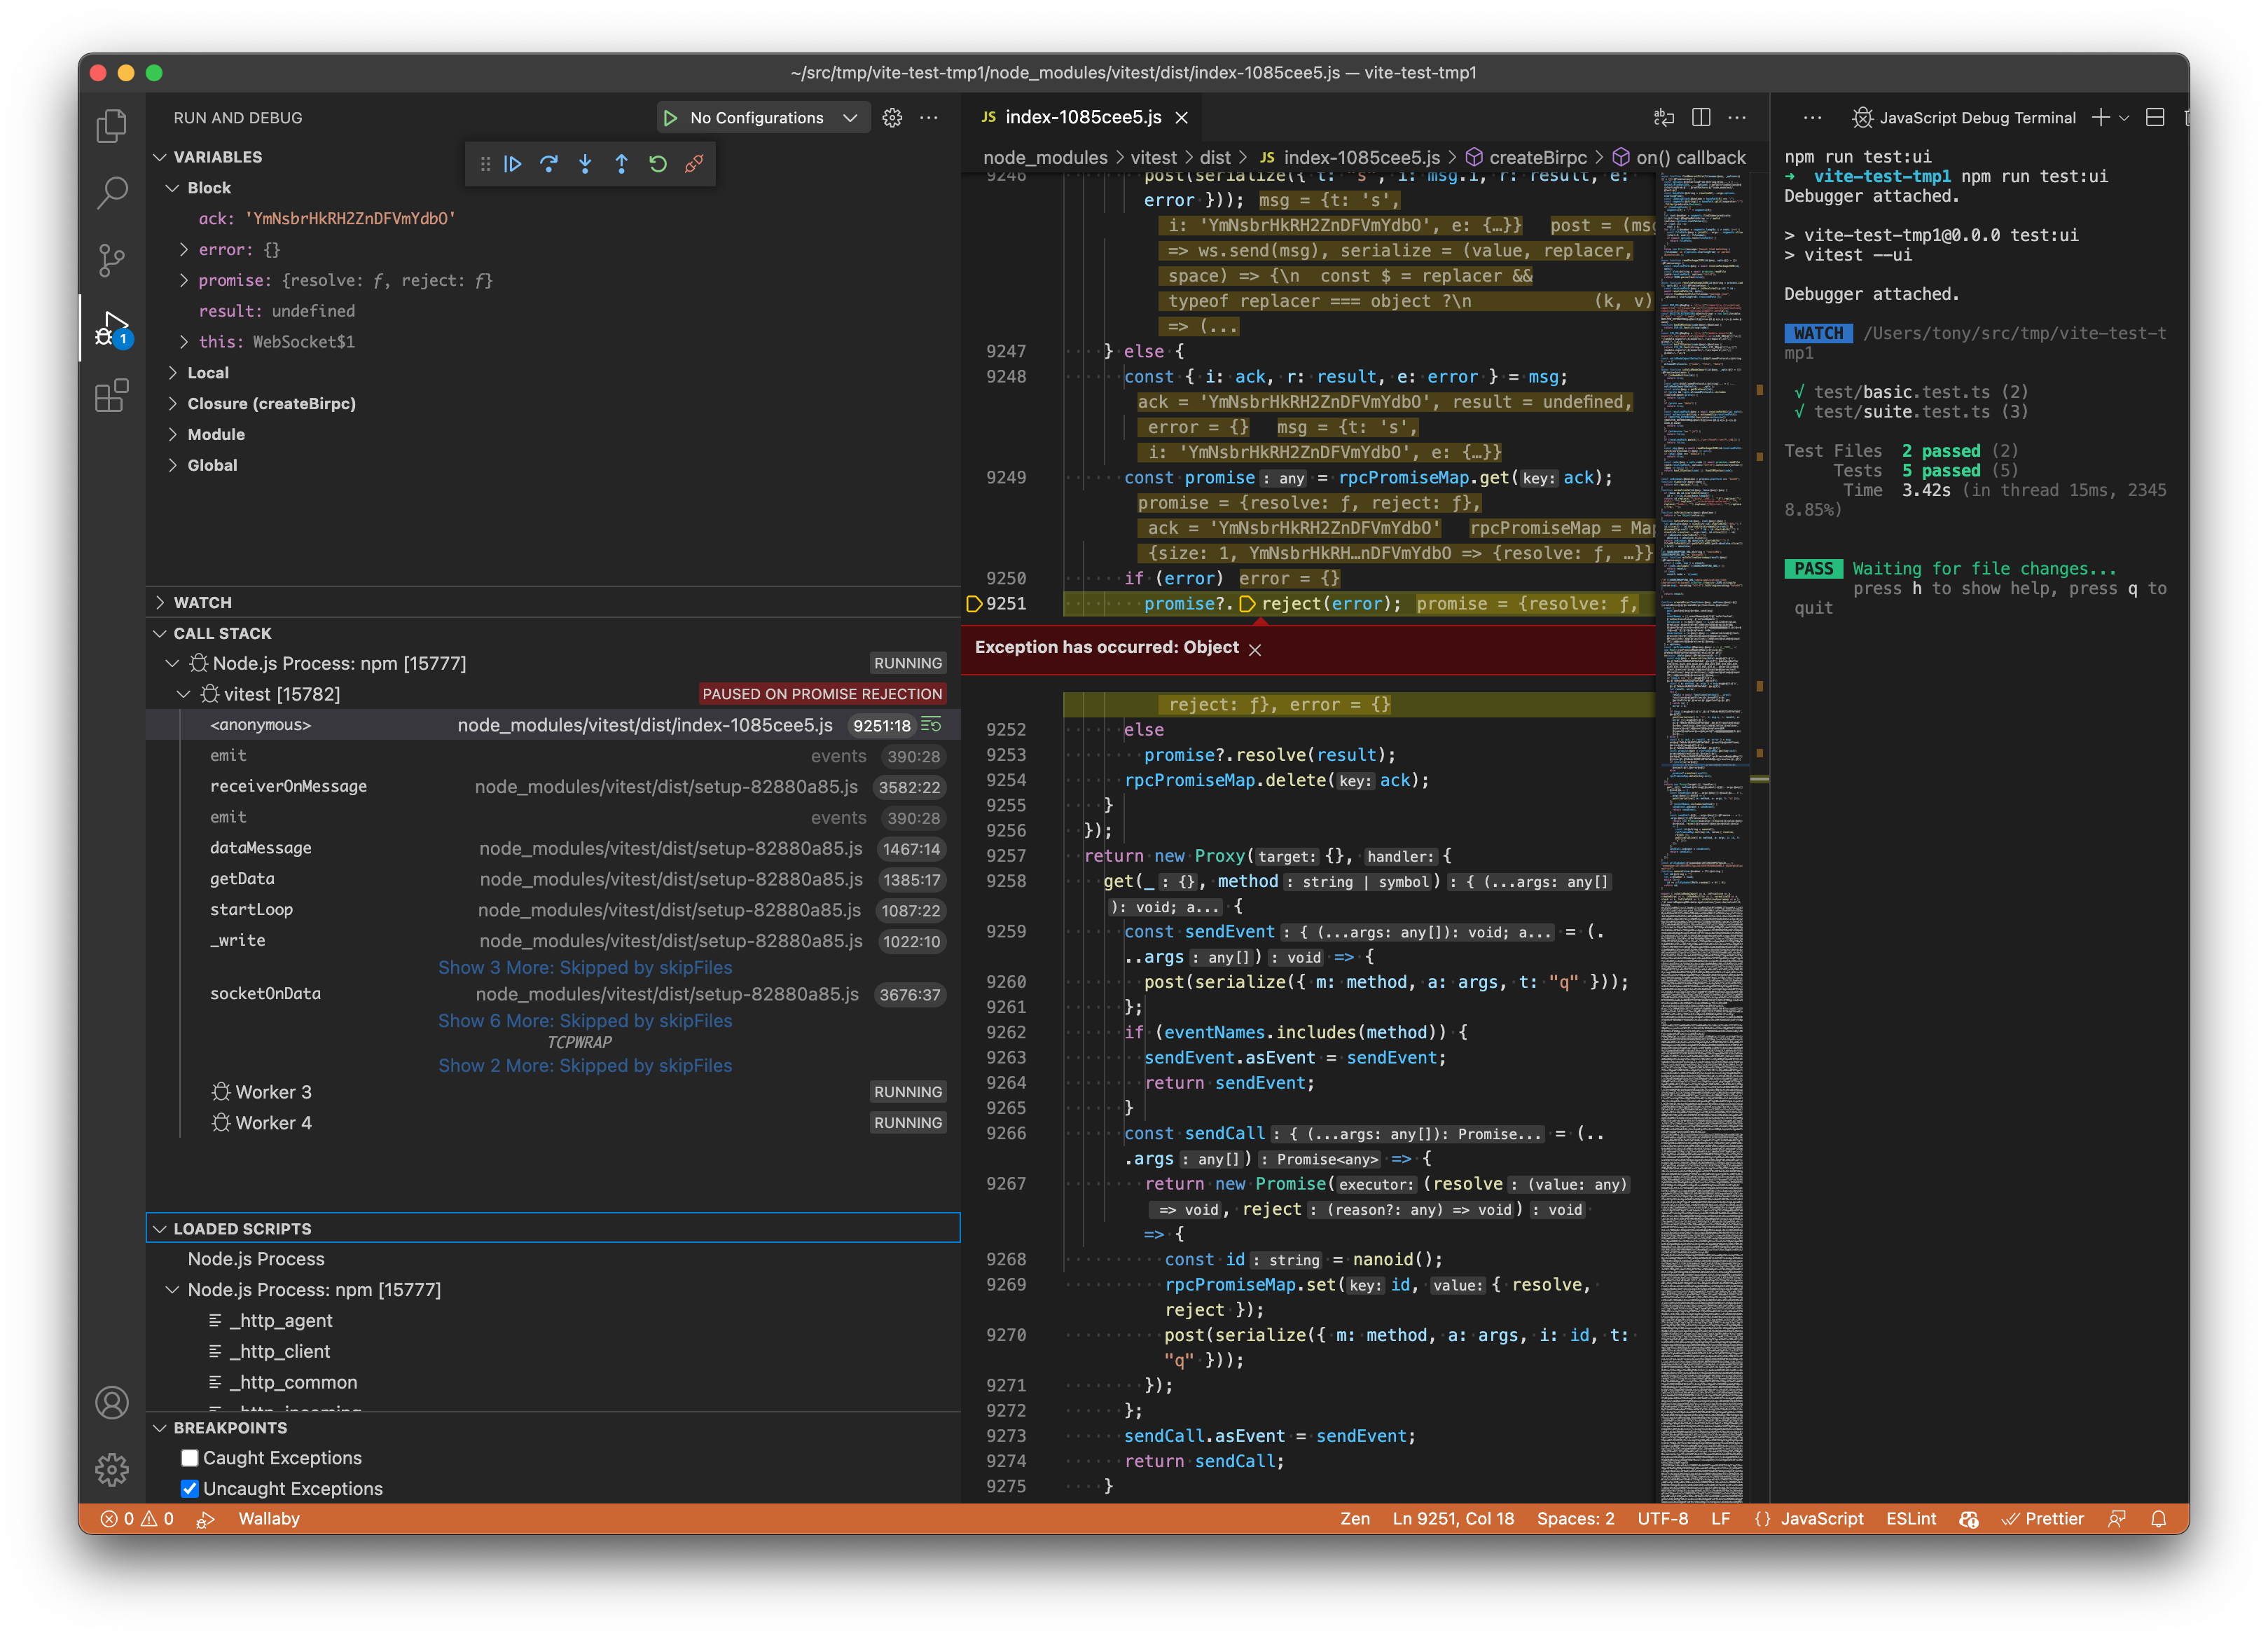
Task: Open the Explorer view in the activity bar
Action: (x=111, y=125)
